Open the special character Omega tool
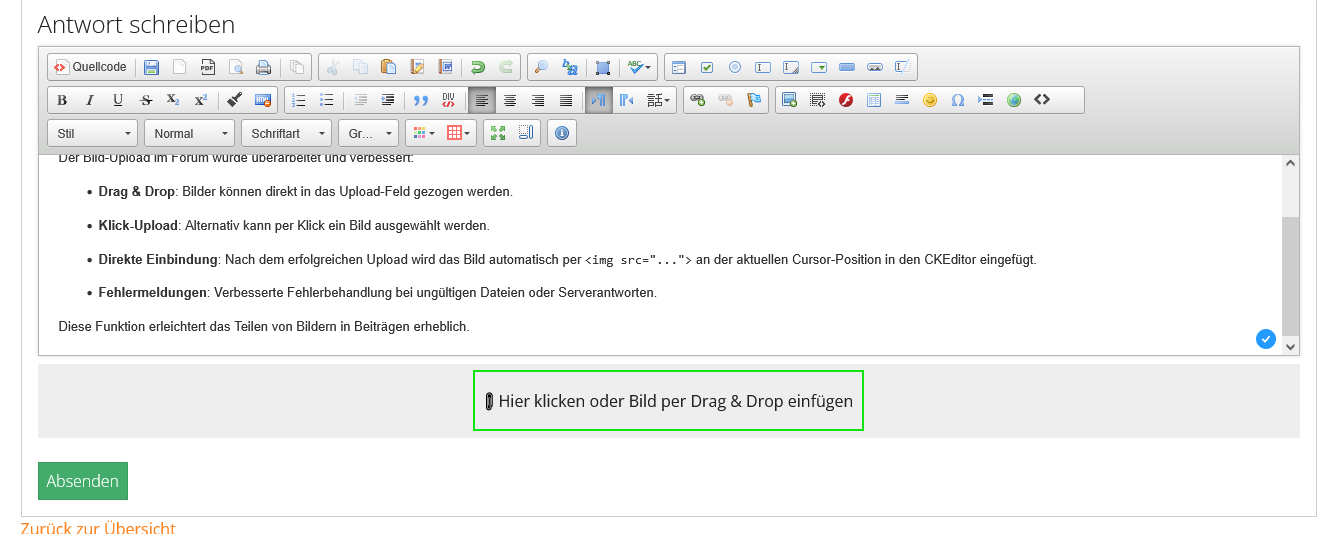This screenshot has width=1342, height=534. pyautogui.click(x=958, y=100)
